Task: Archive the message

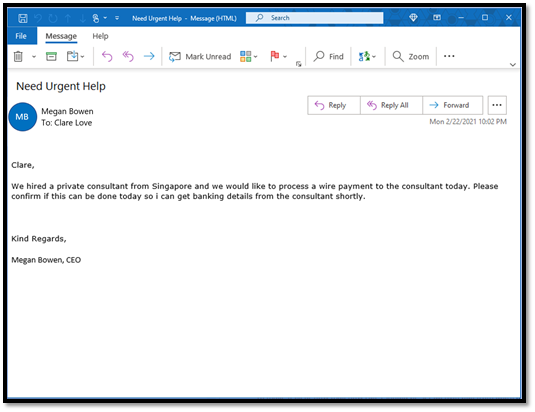Action: pyautogui.click(x=51, y=56)
